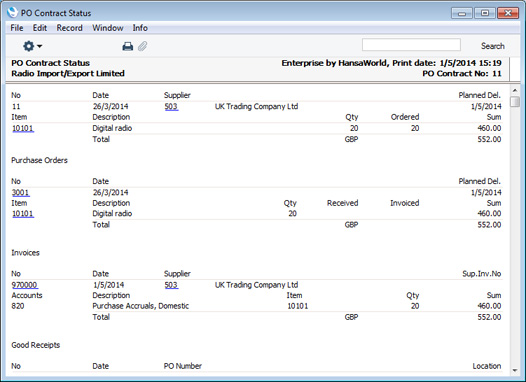This screenshot has height=382, width=526.
Task: Select contract number 11 in No column
Action: (x=16, y=107)
